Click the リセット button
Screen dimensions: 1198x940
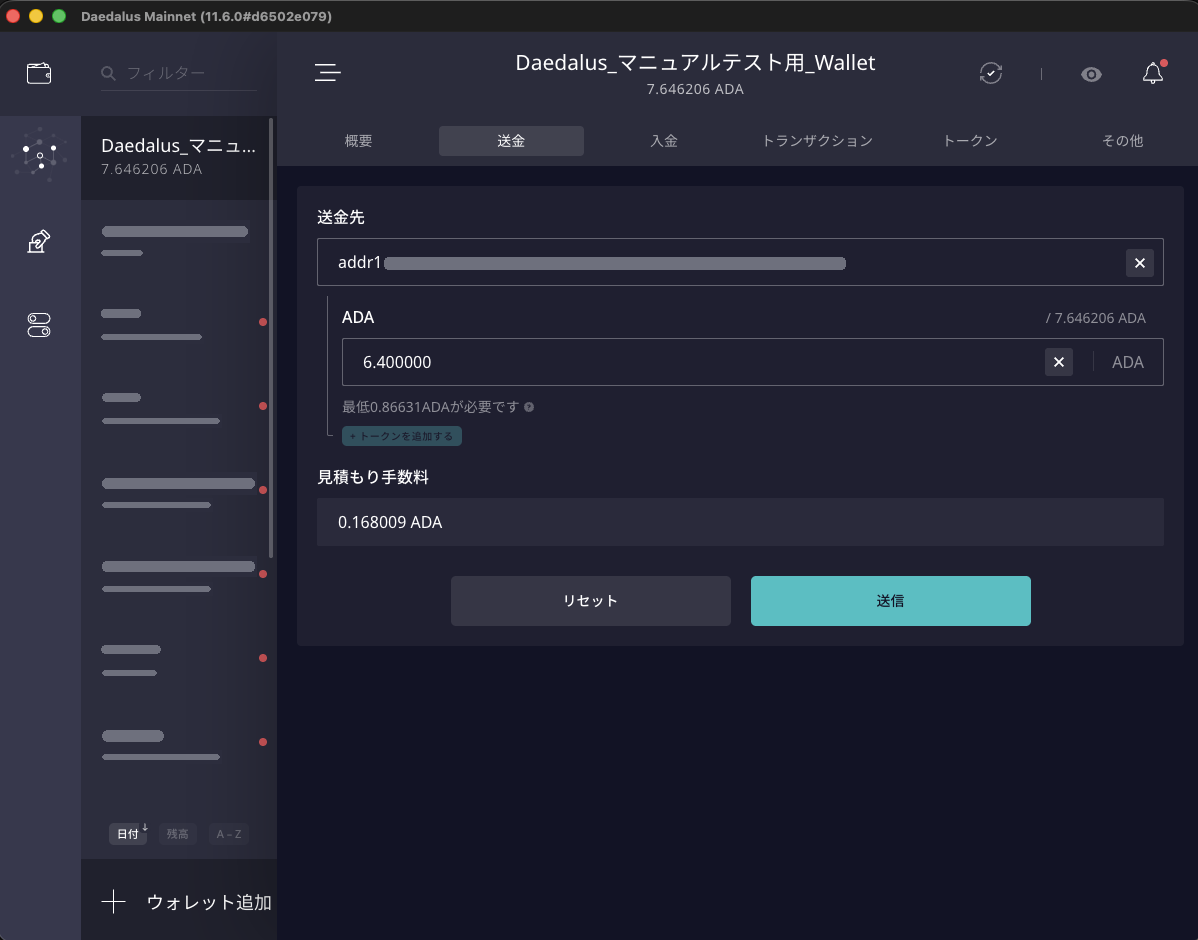[x=591, y=601]
